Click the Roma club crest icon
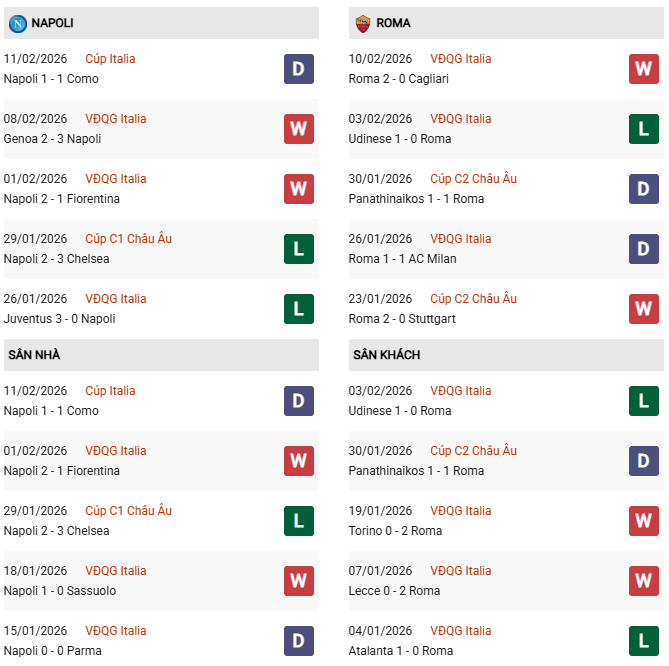 pos(362,23)
